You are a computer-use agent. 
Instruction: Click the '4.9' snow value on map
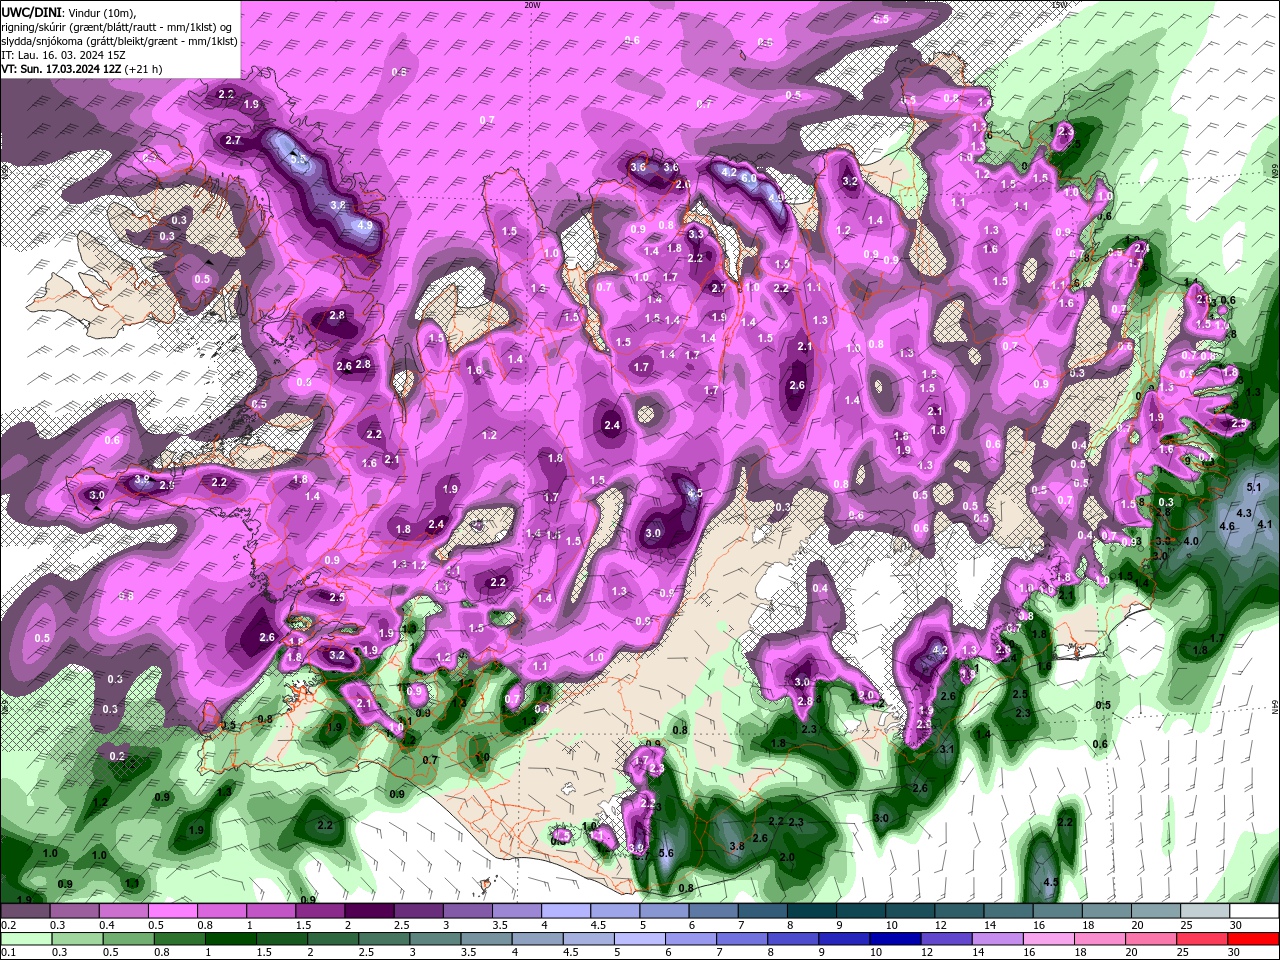[364, 226]
